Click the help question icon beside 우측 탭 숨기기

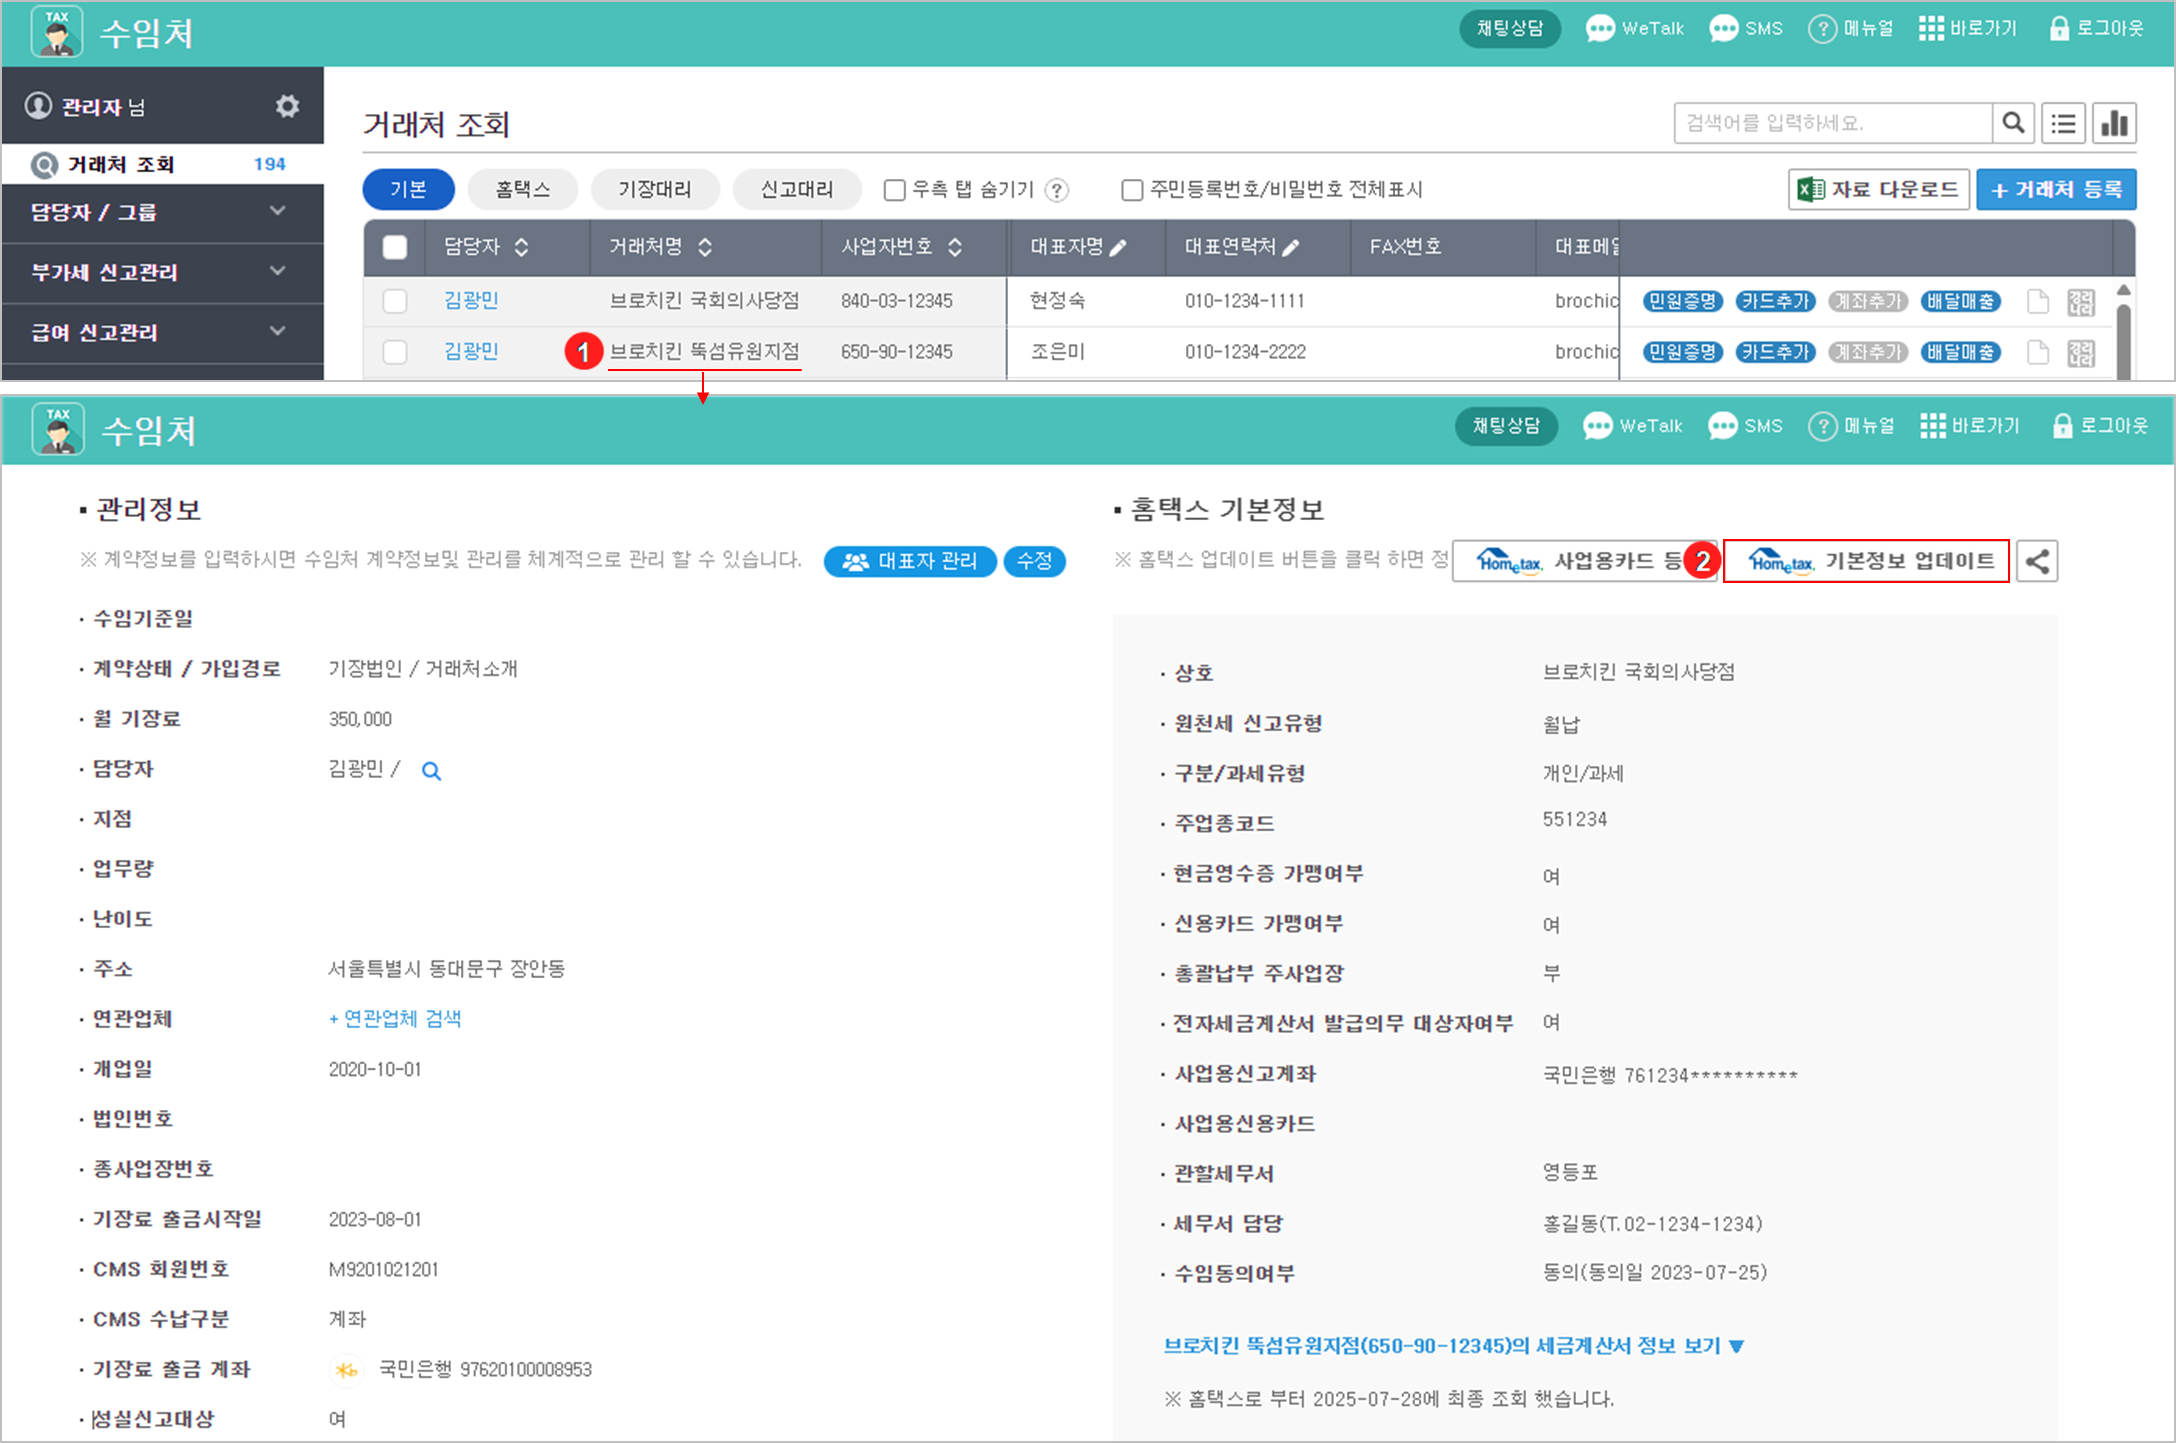point(1057,190)
